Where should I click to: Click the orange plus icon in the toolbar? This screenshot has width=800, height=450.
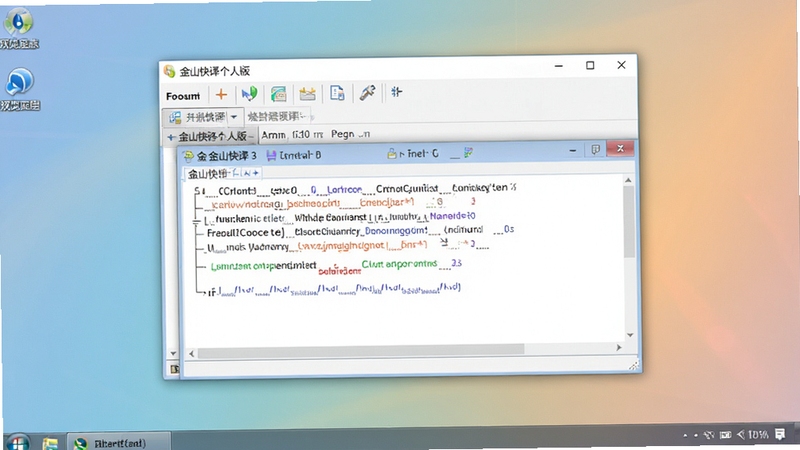tap(221, 94)
